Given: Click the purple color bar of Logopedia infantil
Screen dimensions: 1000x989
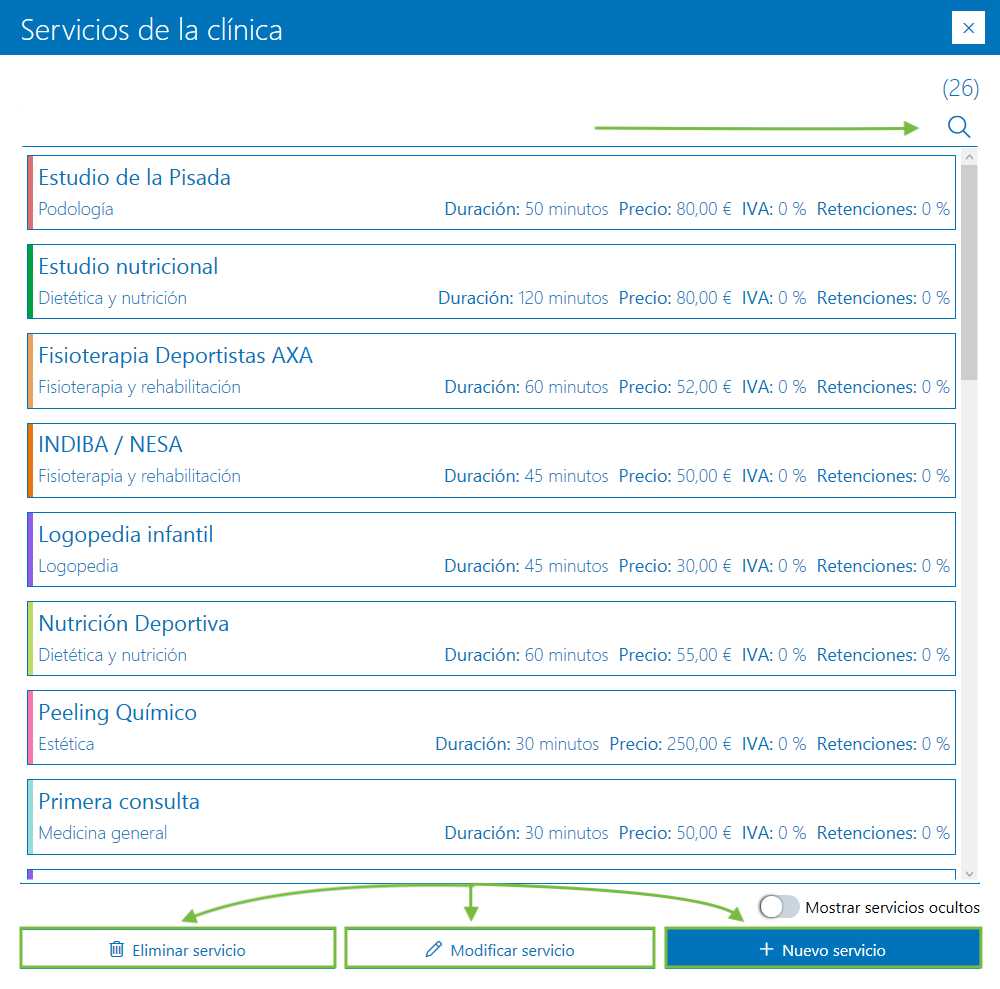Looking at the screenshot, I should point(31,548).
